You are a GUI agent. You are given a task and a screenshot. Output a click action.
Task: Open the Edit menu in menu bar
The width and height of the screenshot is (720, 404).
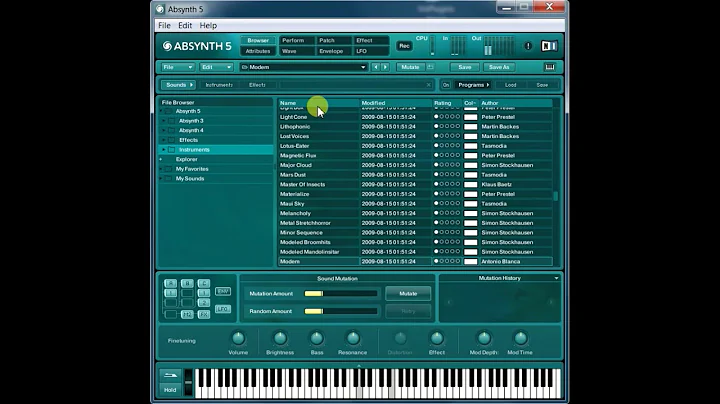click(x=185, y=25)
